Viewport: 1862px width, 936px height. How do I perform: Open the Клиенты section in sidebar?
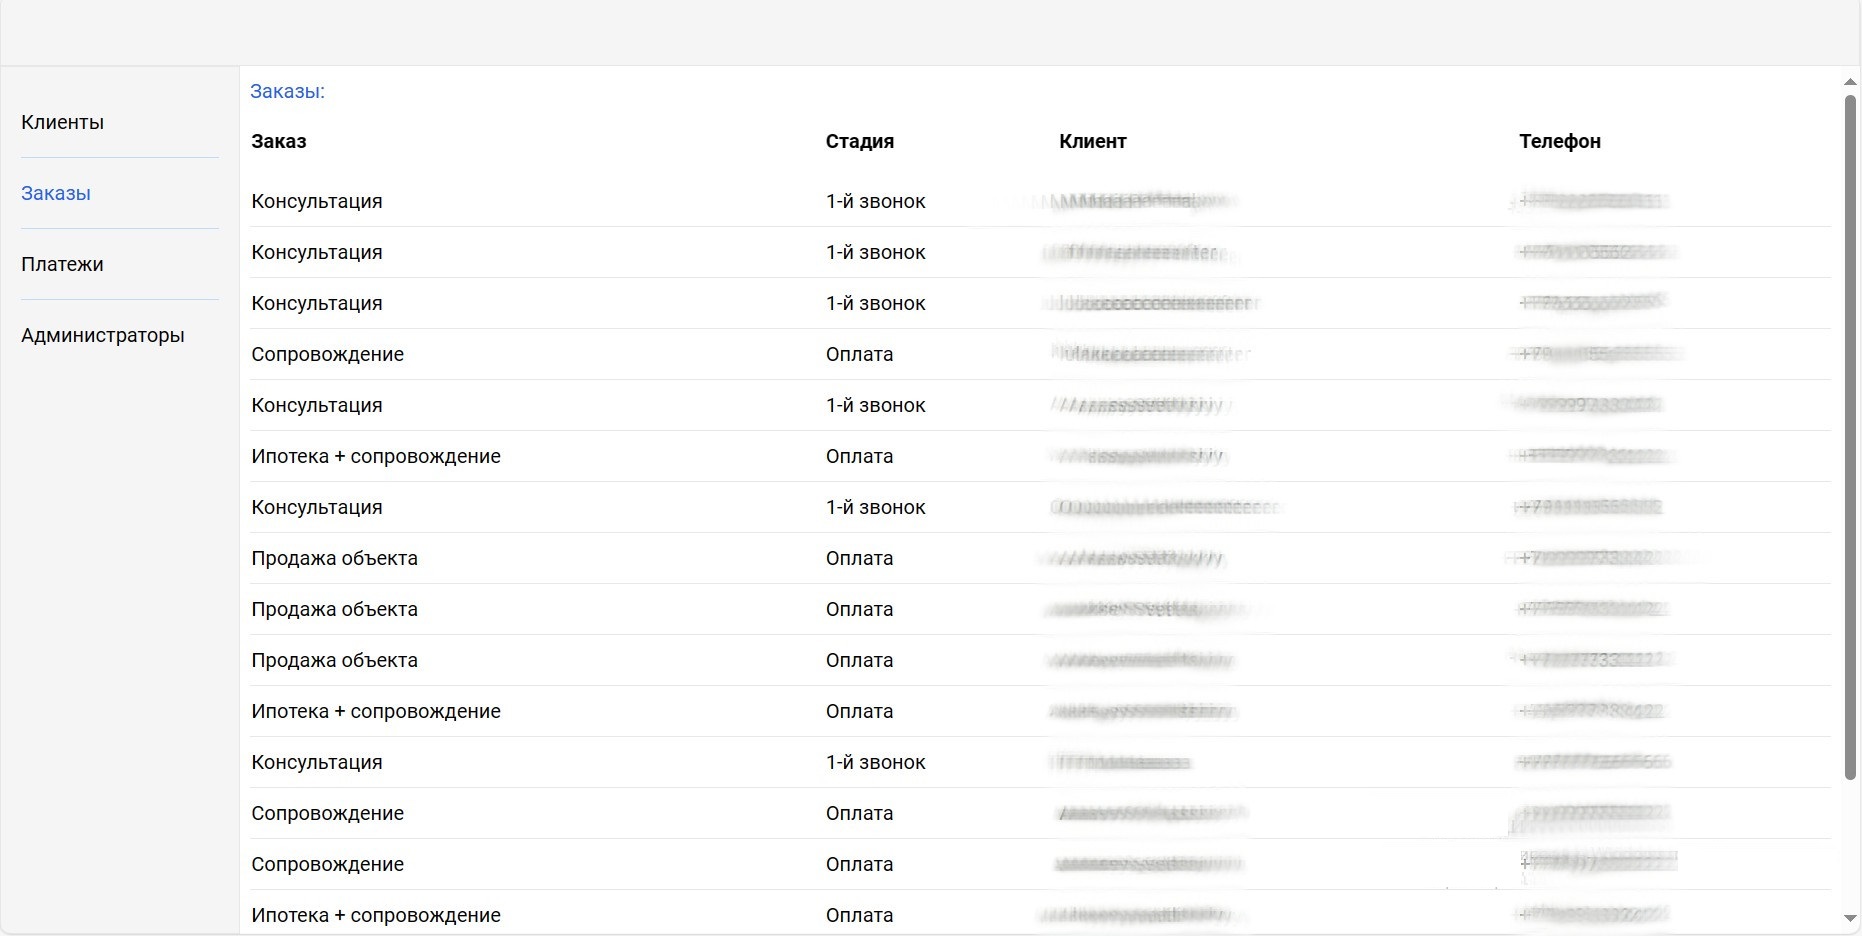pos(62,122)
